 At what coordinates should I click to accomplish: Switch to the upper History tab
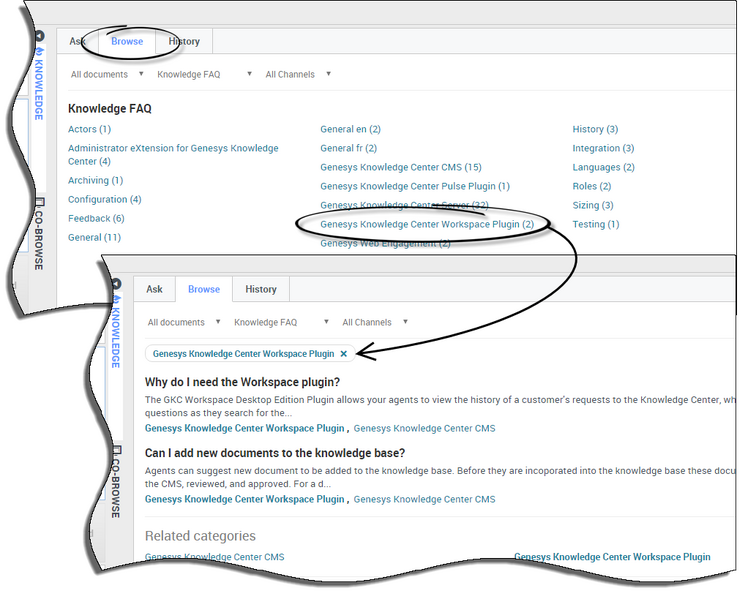[184, 41]
